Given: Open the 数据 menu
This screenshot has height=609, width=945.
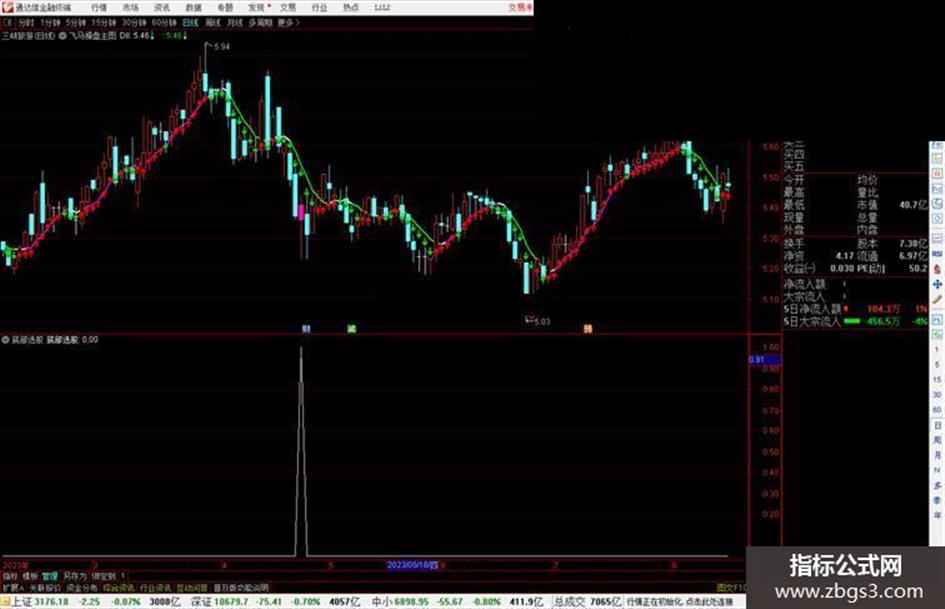Looking at the screenshot, I should click(193, 7).
